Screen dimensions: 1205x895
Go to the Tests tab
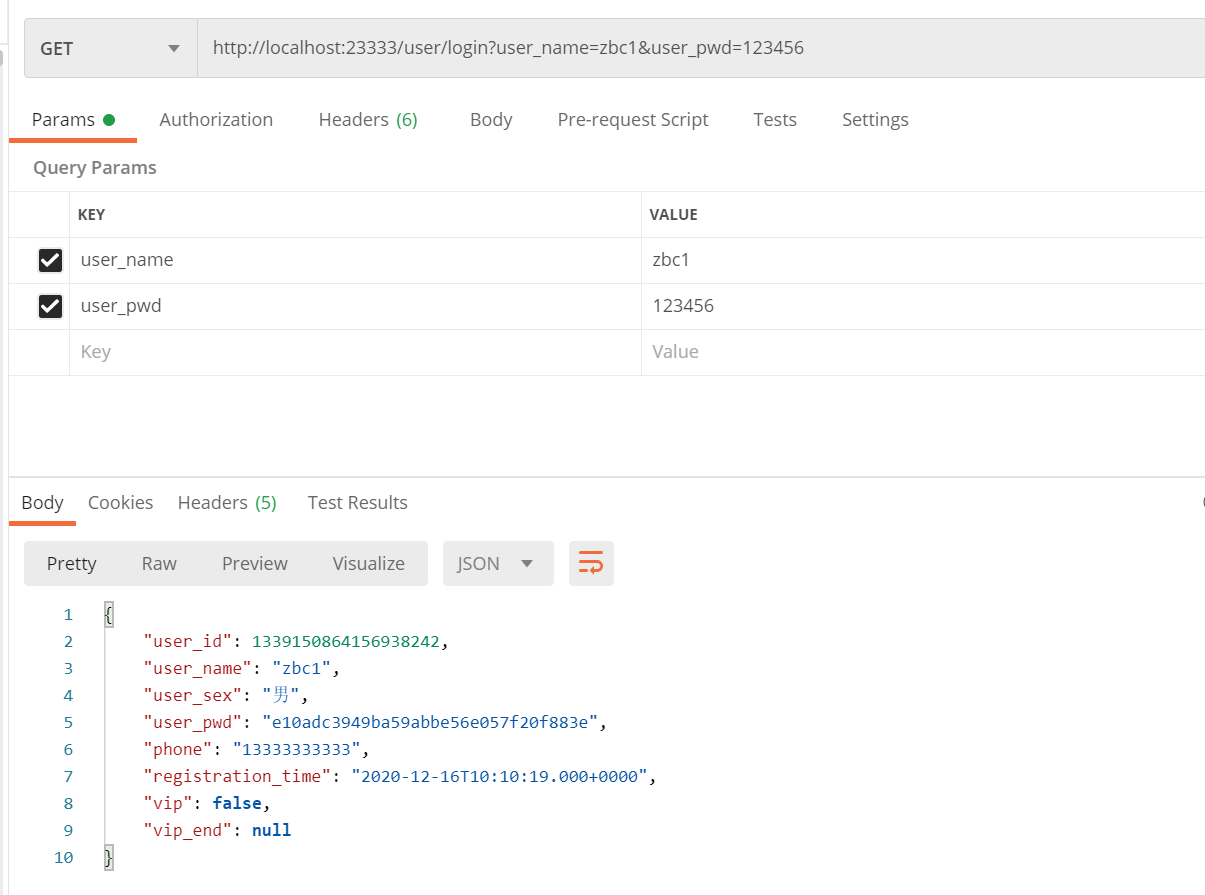[x=775, y=120]
